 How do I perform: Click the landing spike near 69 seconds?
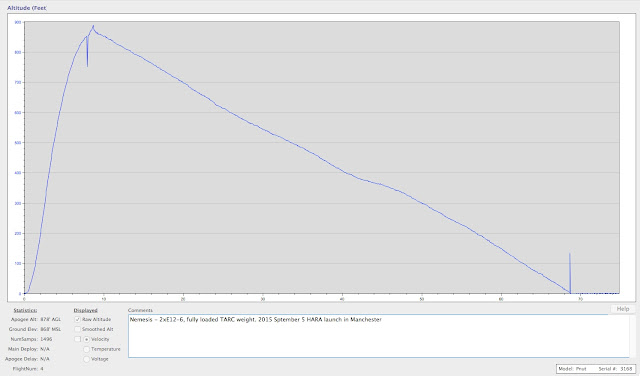point(570,272)
